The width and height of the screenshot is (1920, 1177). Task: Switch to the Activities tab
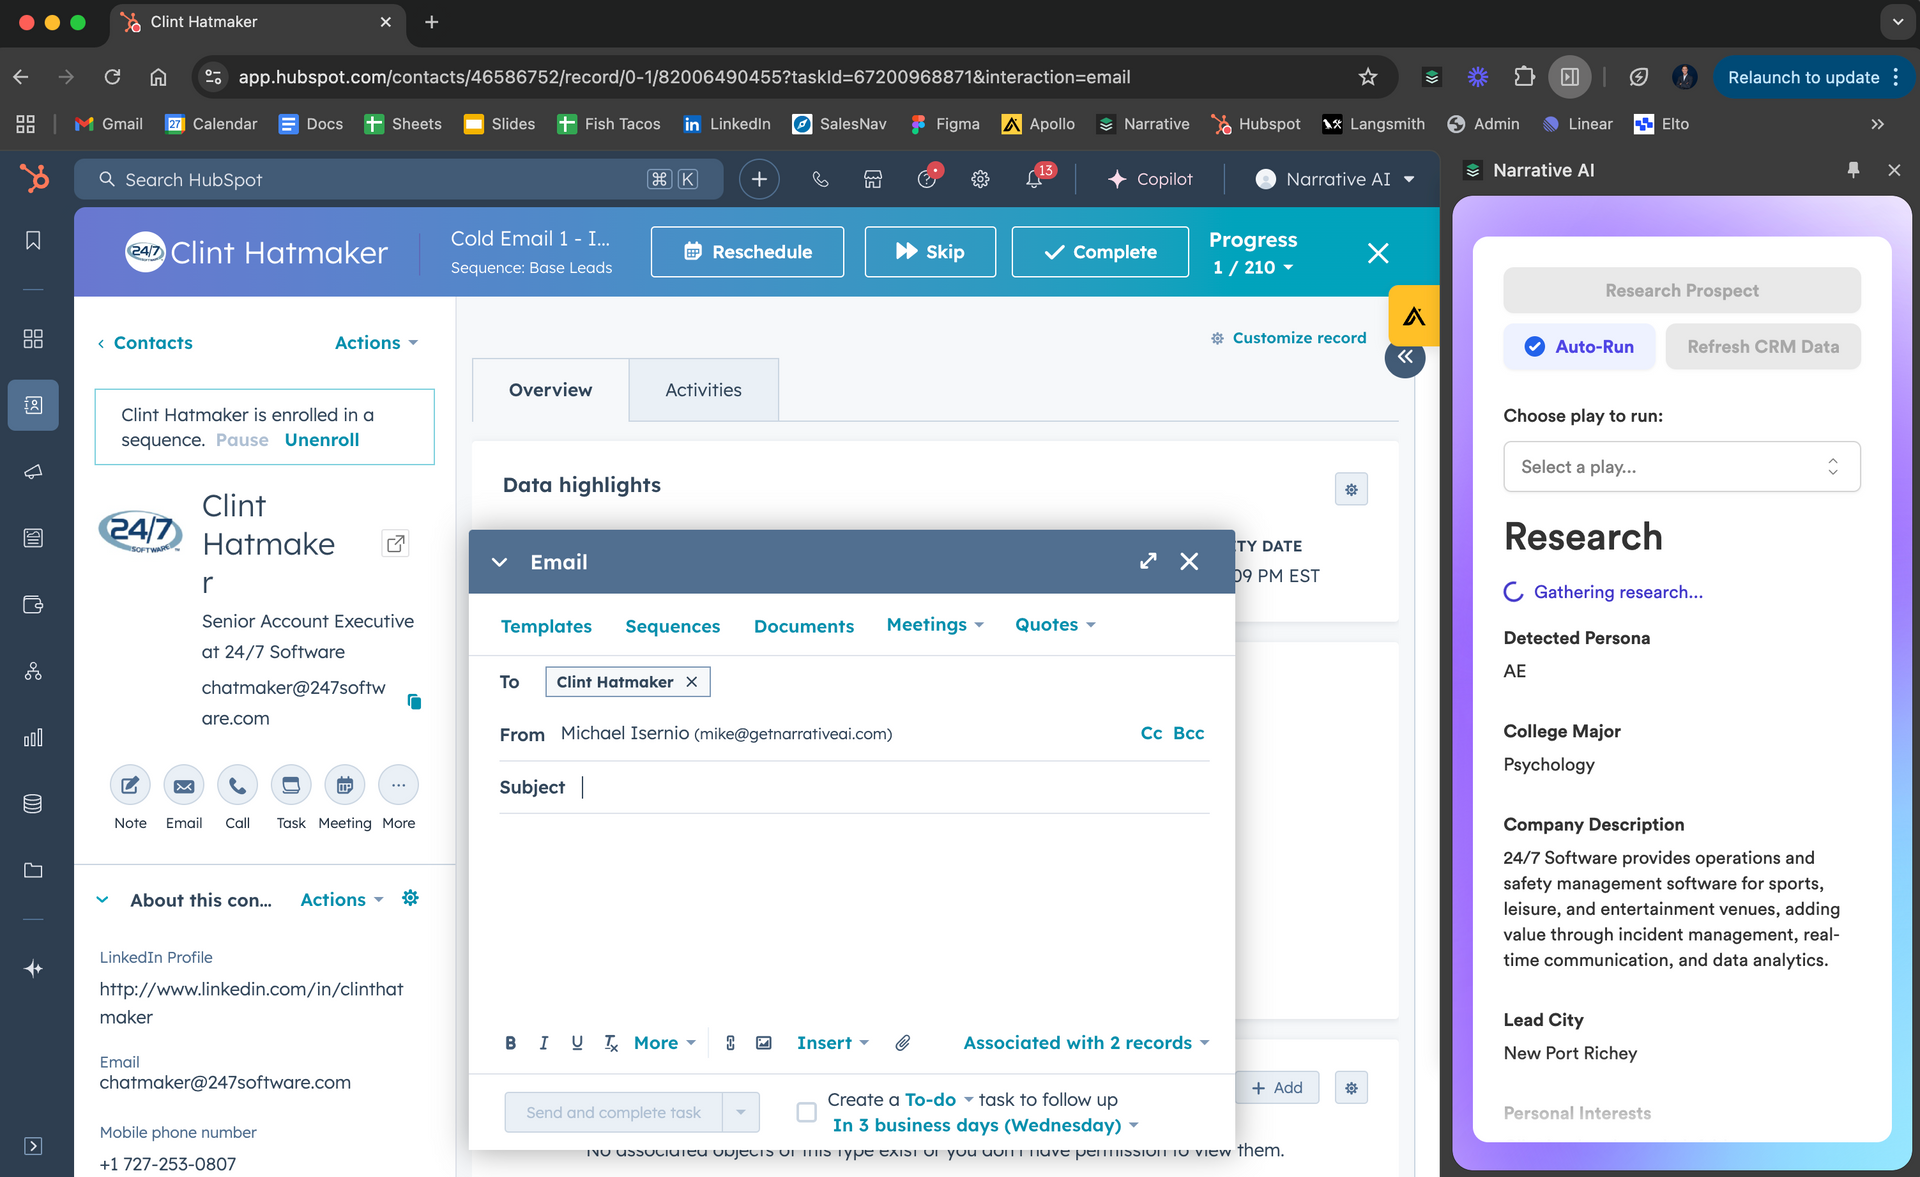(x=703, y=390)
